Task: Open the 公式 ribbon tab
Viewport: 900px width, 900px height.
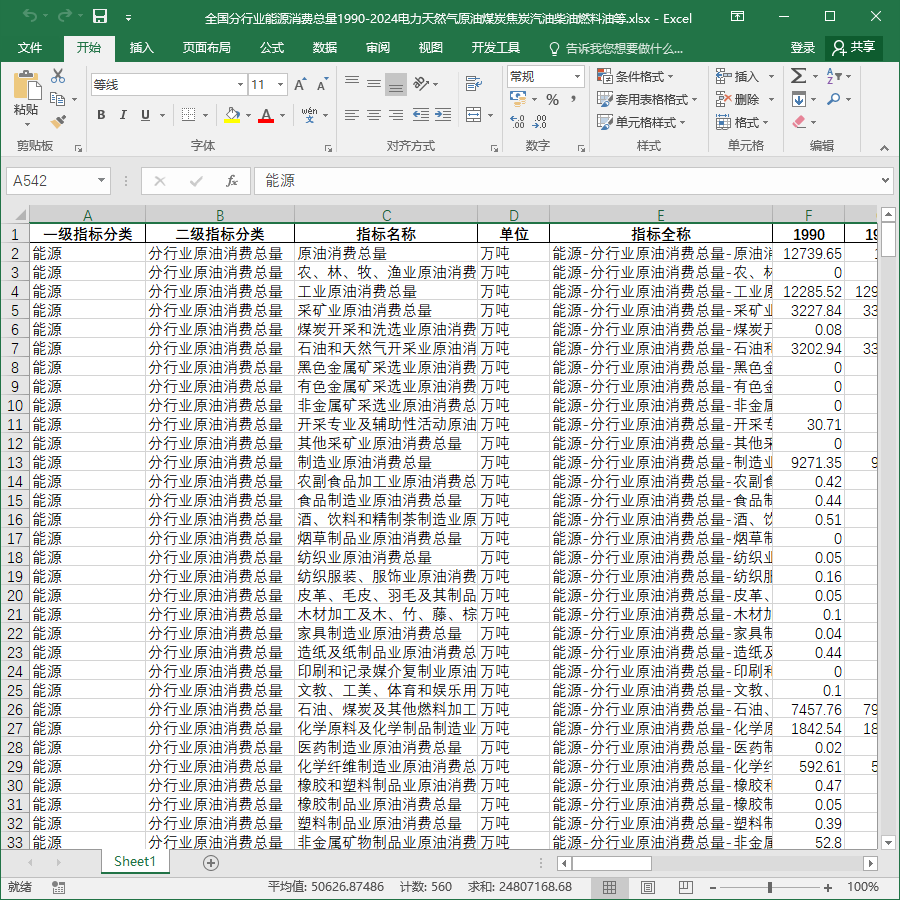Action: pos(272,48)
